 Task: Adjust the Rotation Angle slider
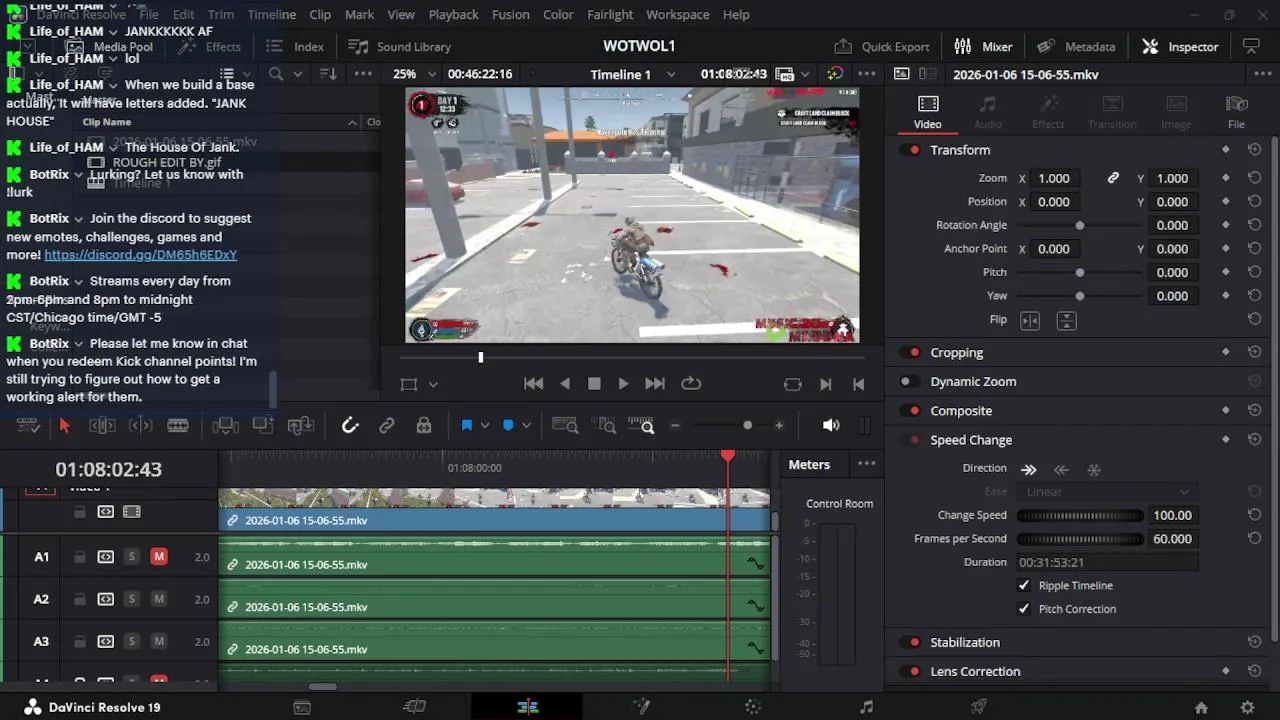pos(1079,225)
